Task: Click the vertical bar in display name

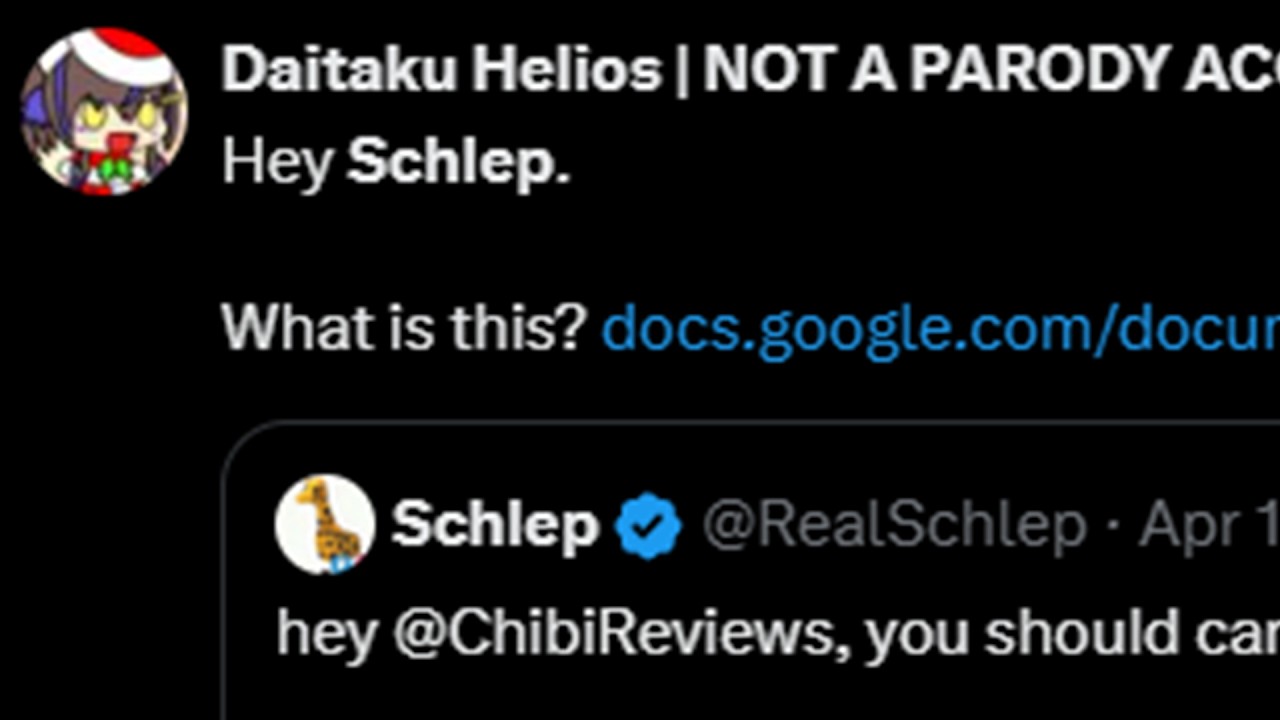Action: 683,70
